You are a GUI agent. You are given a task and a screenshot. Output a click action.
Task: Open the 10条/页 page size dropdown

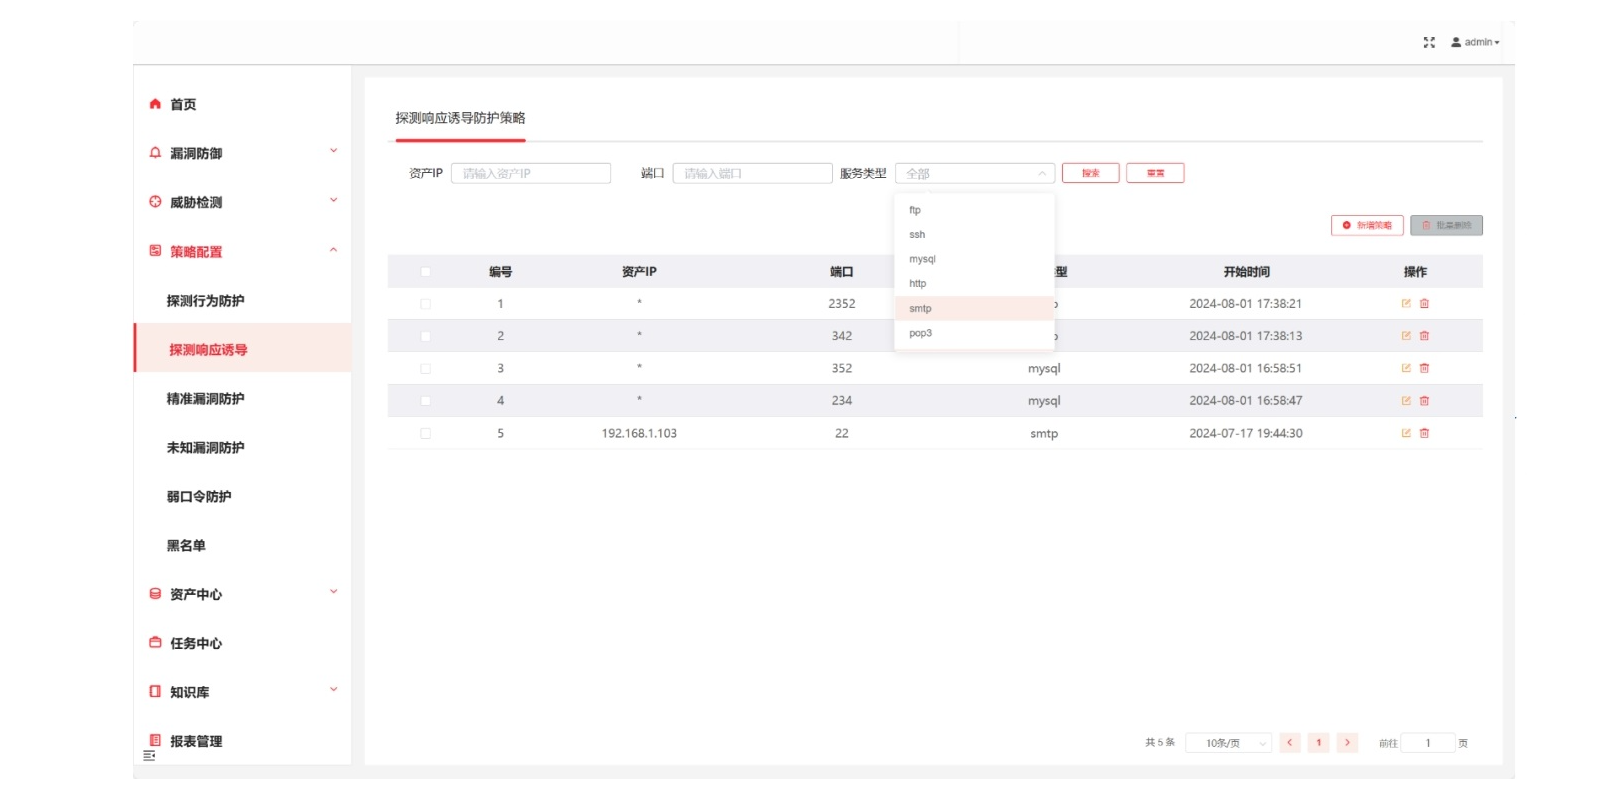[x=1228, y=743]
